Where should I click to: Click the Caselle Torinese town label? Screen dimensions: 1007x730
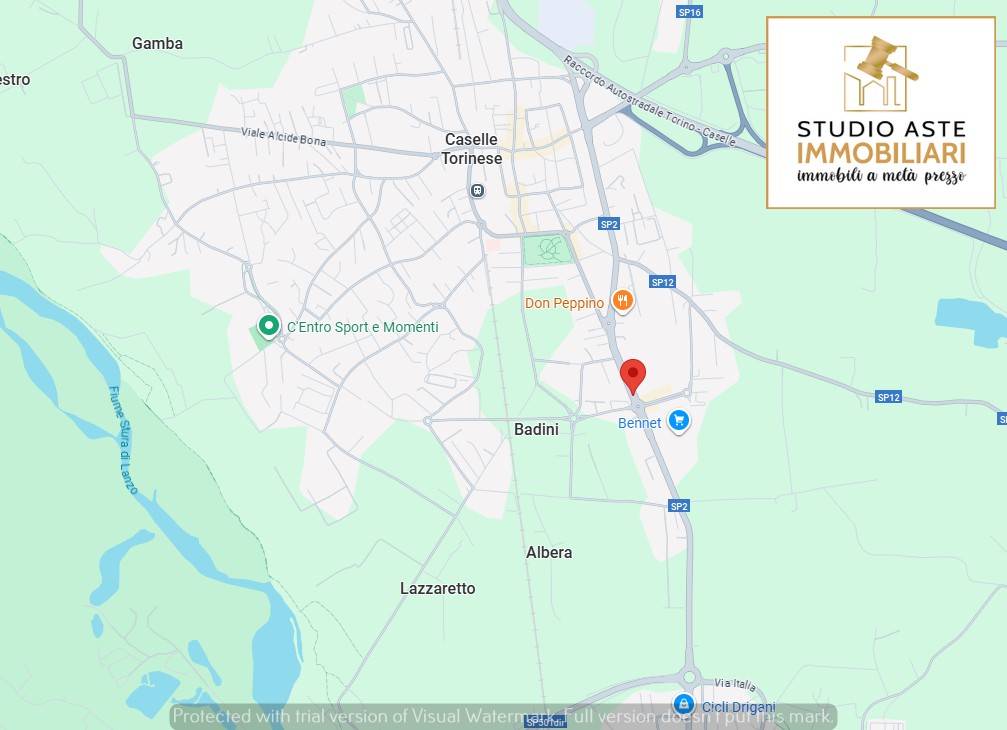point(471,149)
